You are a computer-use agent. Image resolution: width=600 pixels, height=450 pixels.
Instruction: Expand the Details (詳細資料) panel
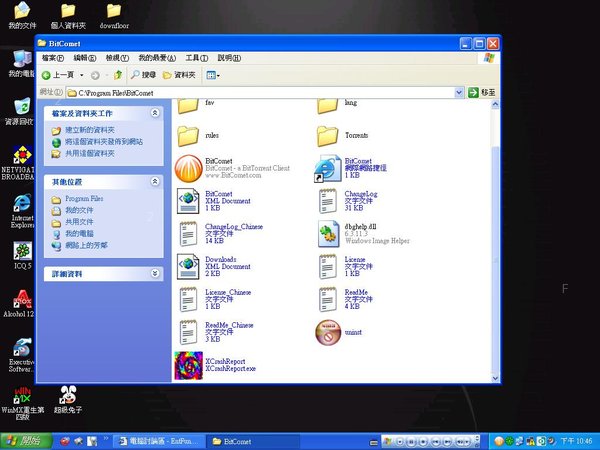pos(155,273)
